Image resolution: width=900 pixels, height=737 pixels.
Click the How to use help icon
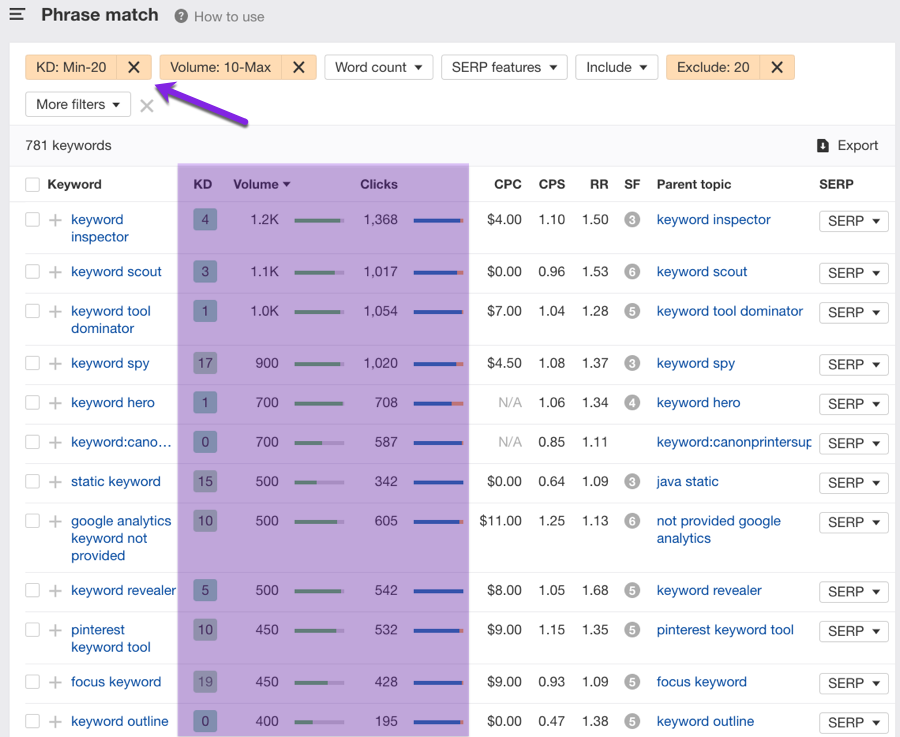(x=181, y=16)
